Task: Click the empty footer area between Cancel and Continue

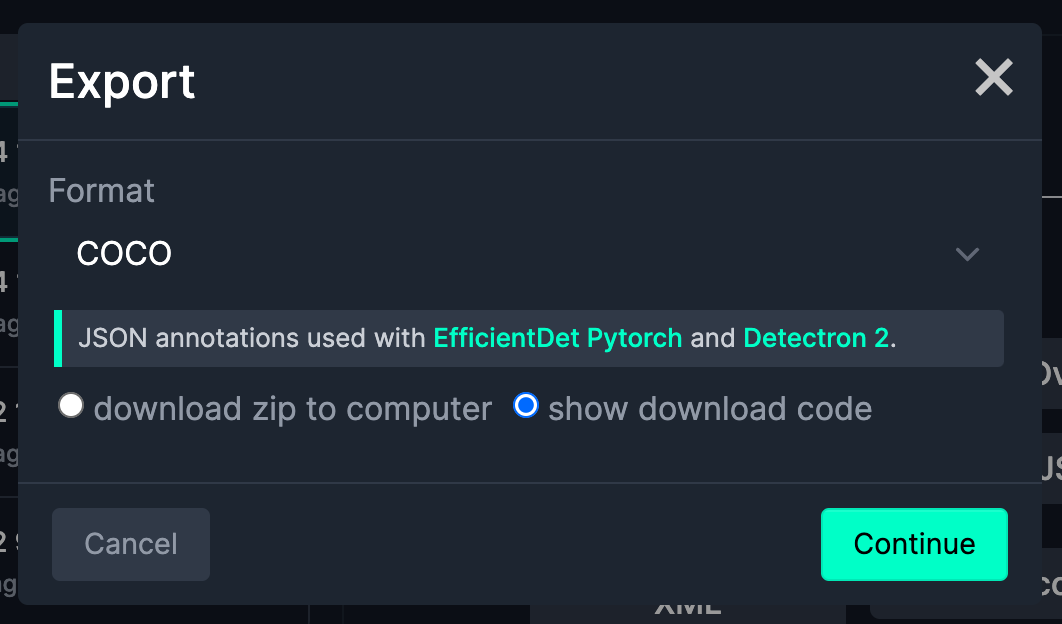Action: (x=515, y=544)
